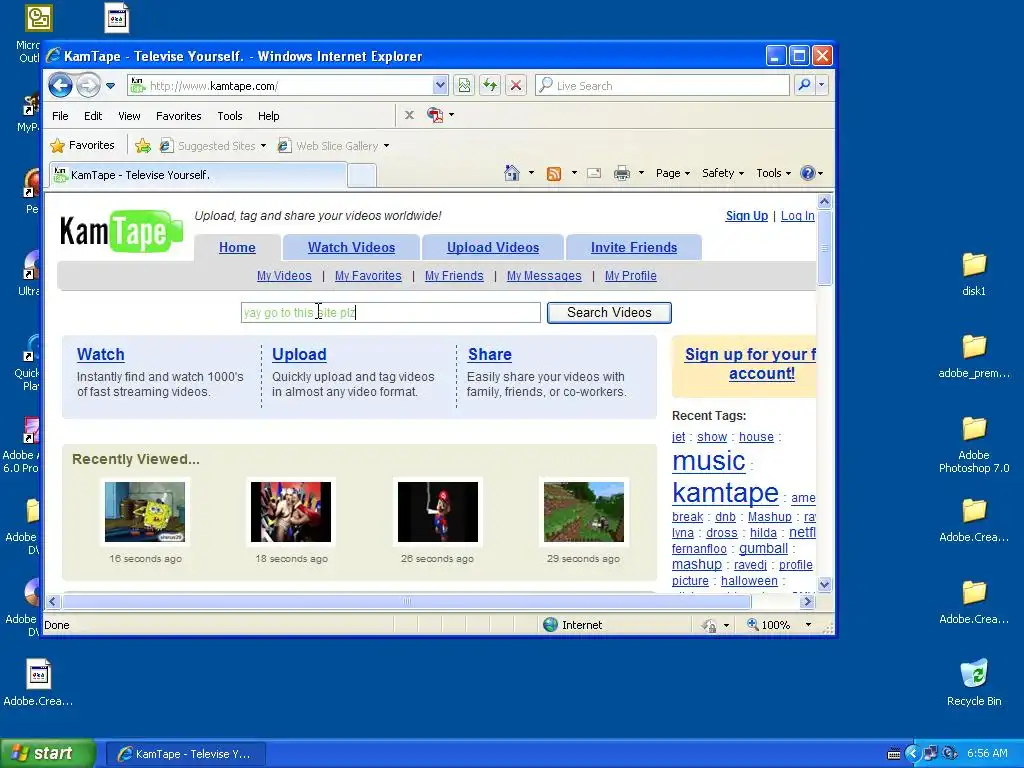The image size is (1024, 768).
Task: Click the IE Forward arrow button
Action: coord(88,85)
